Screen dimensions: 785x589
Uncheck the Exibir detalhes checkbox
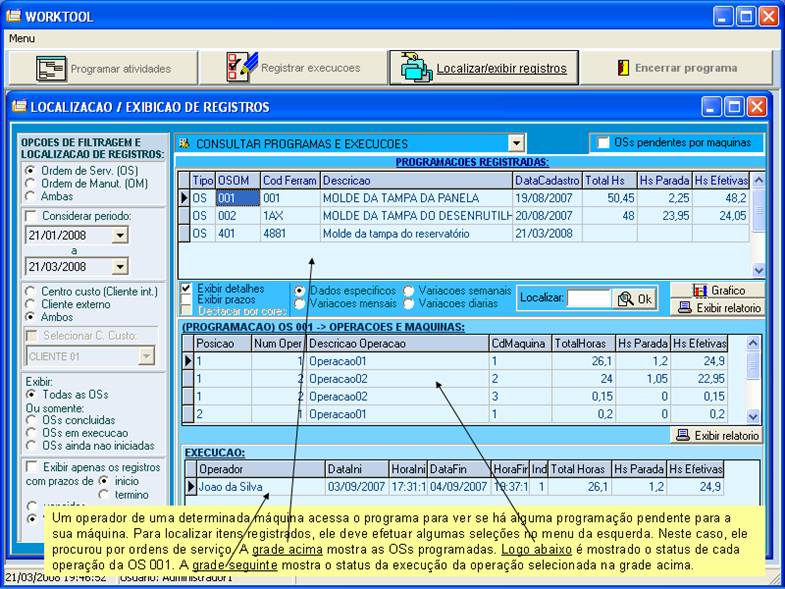[x=186, y=288]
